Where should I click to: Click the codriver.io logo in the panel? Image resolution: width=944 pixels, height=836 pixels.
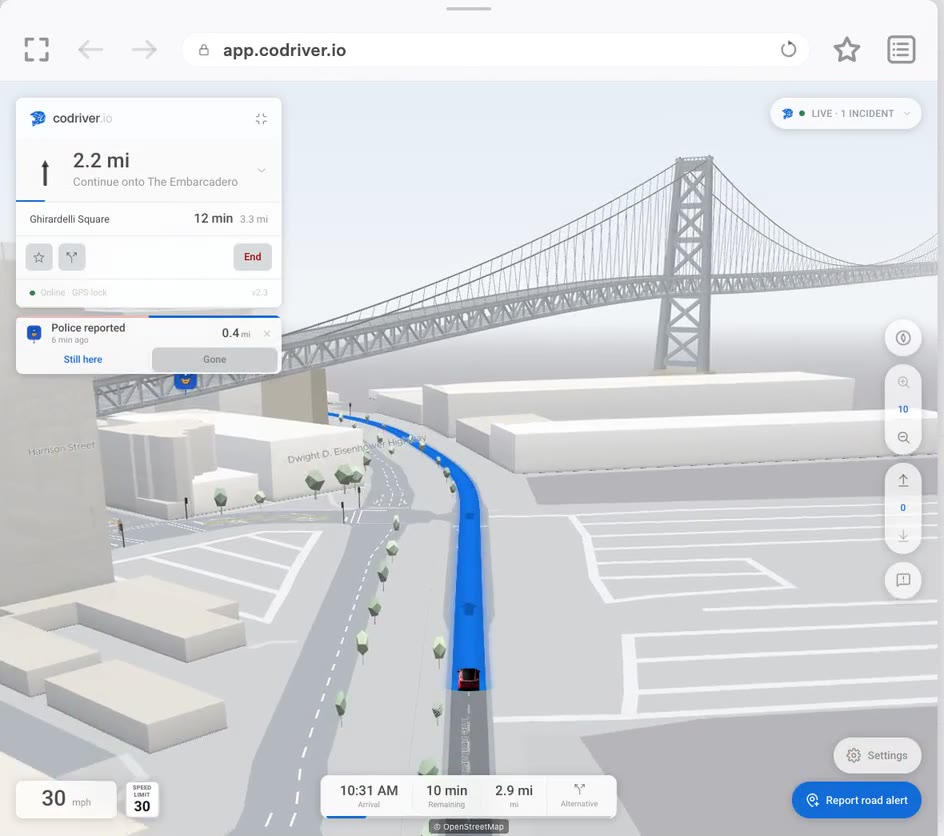tap(71, 118)
